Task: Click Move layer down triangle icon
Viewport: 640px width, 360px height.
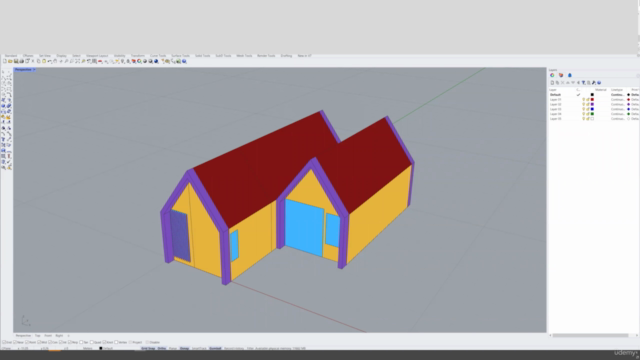Action: (573, 82)
